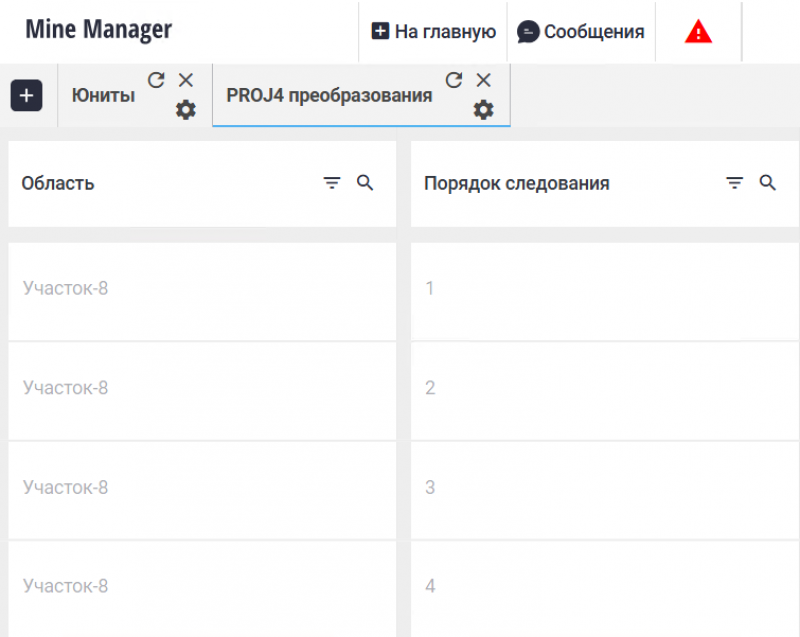Open Сообщения

click(x=581, y=32)
